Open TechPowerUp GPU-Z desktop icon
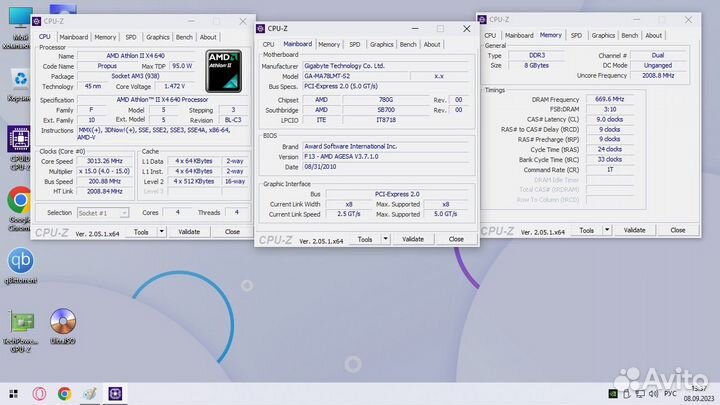720x405 pixels. pos(22,322)
